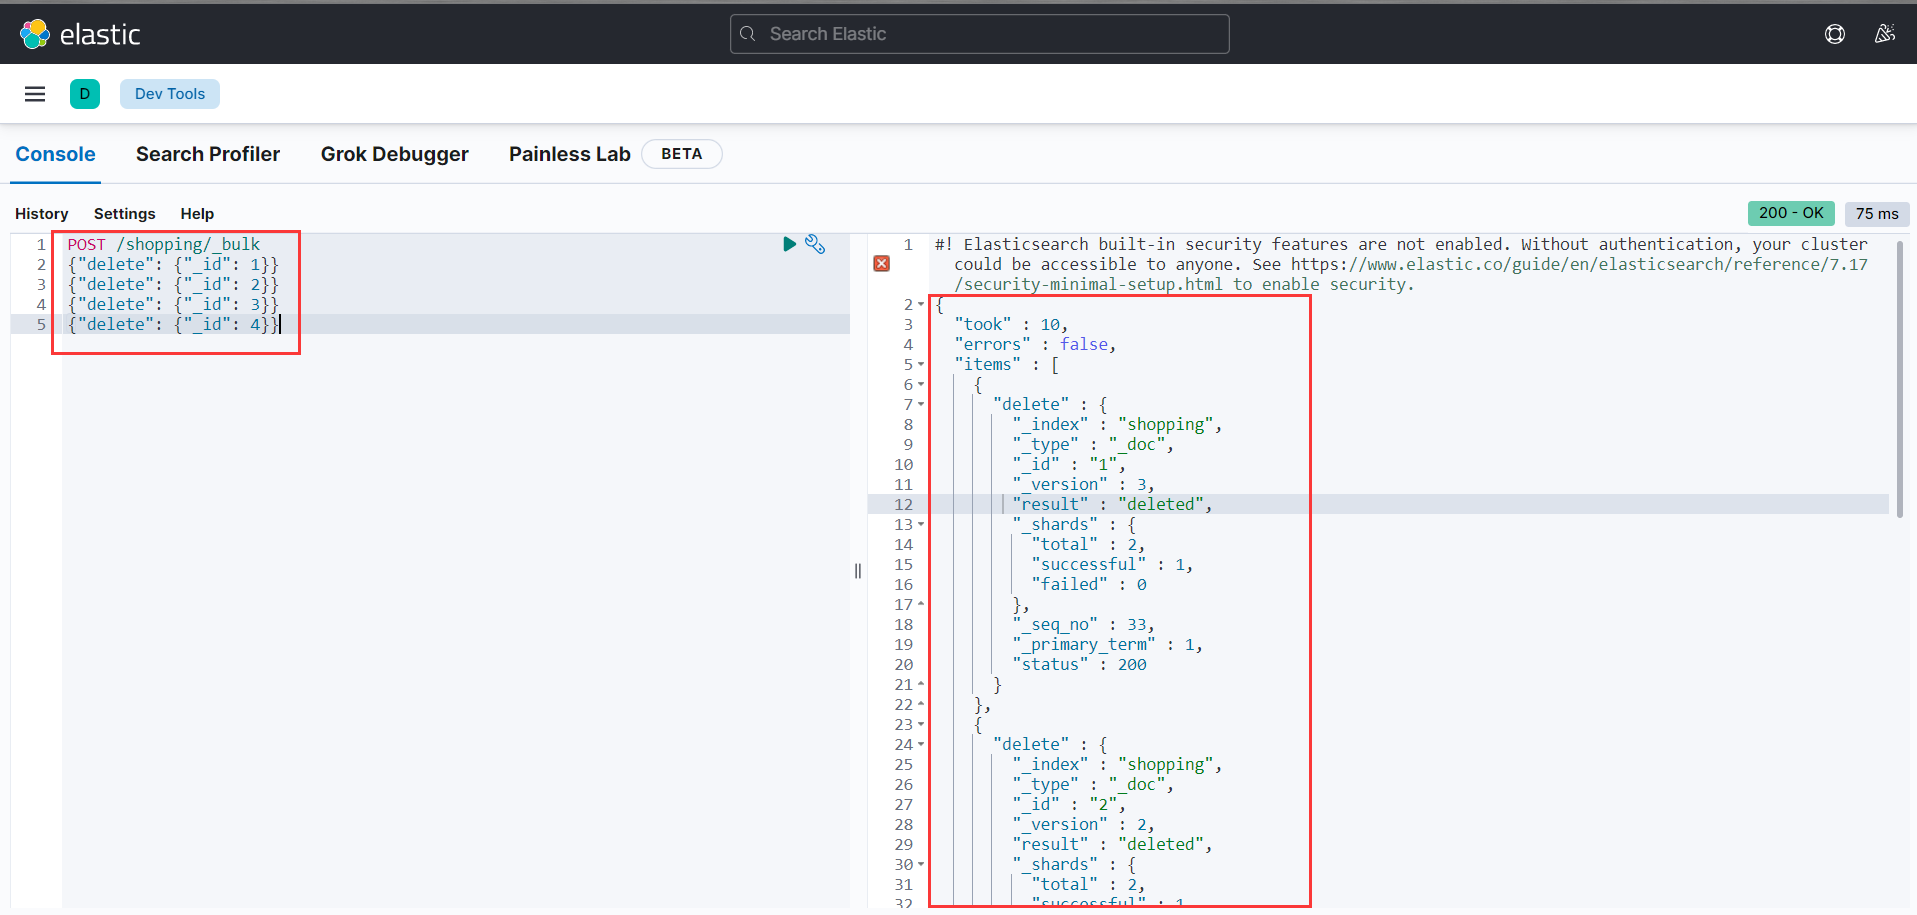Collapse the fold at response line 6
The width and height of the screenshot is (1917, 915).
(x=921, y=384)
